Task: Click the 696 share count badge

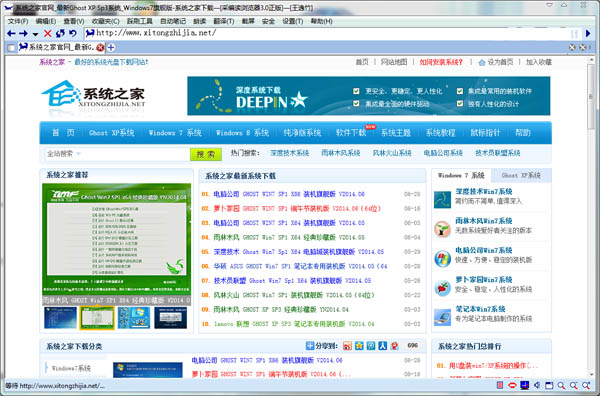Action: tap(412, 346)
